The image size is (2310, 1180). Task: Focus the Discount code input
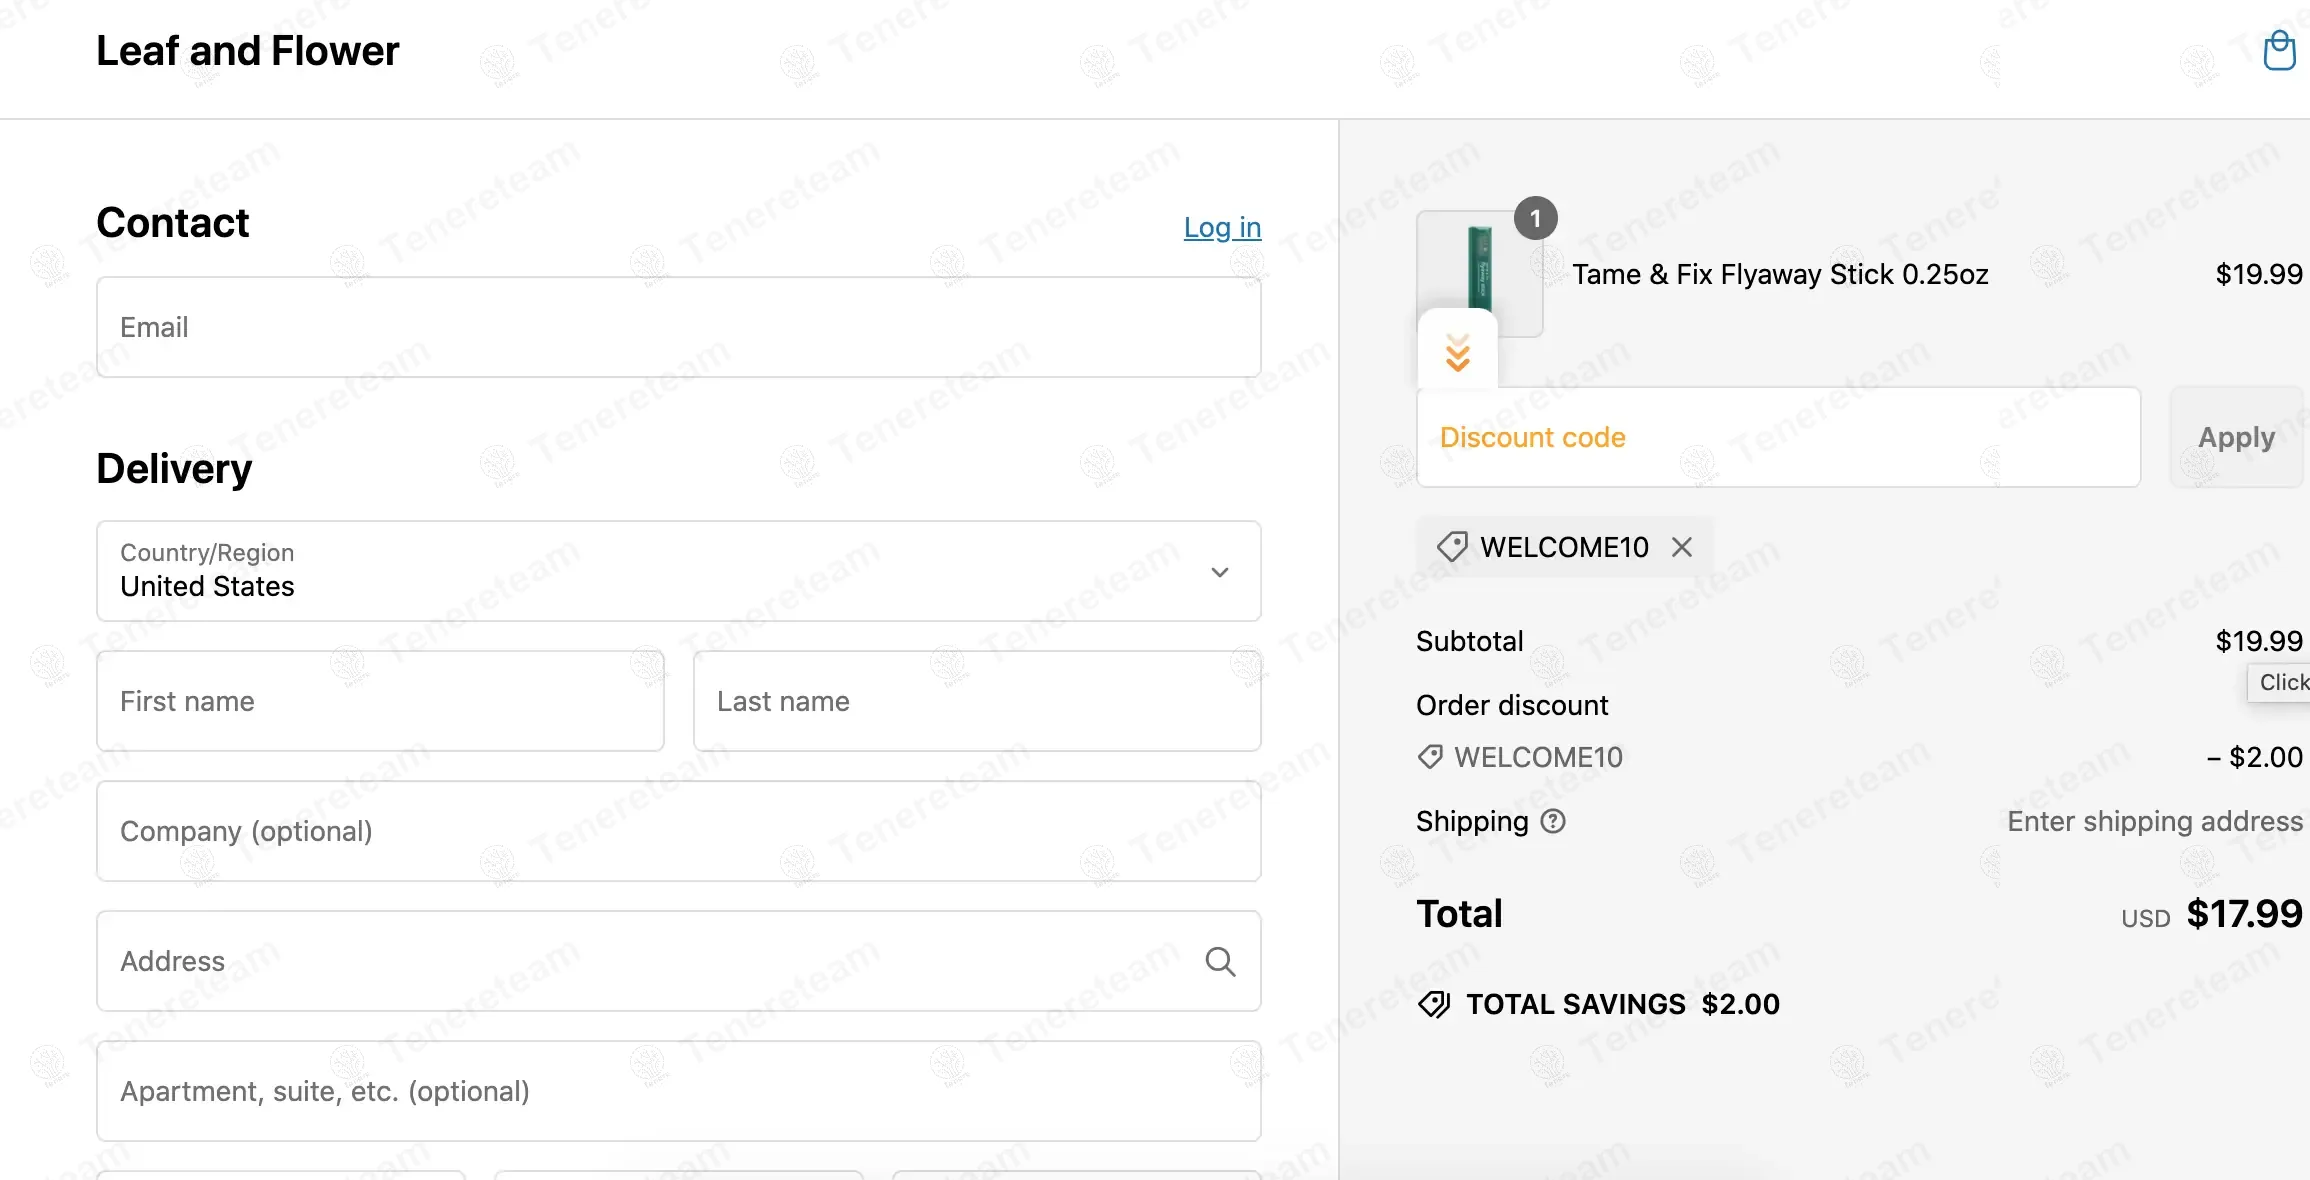pyautogui.click(x=1778, y=437)
